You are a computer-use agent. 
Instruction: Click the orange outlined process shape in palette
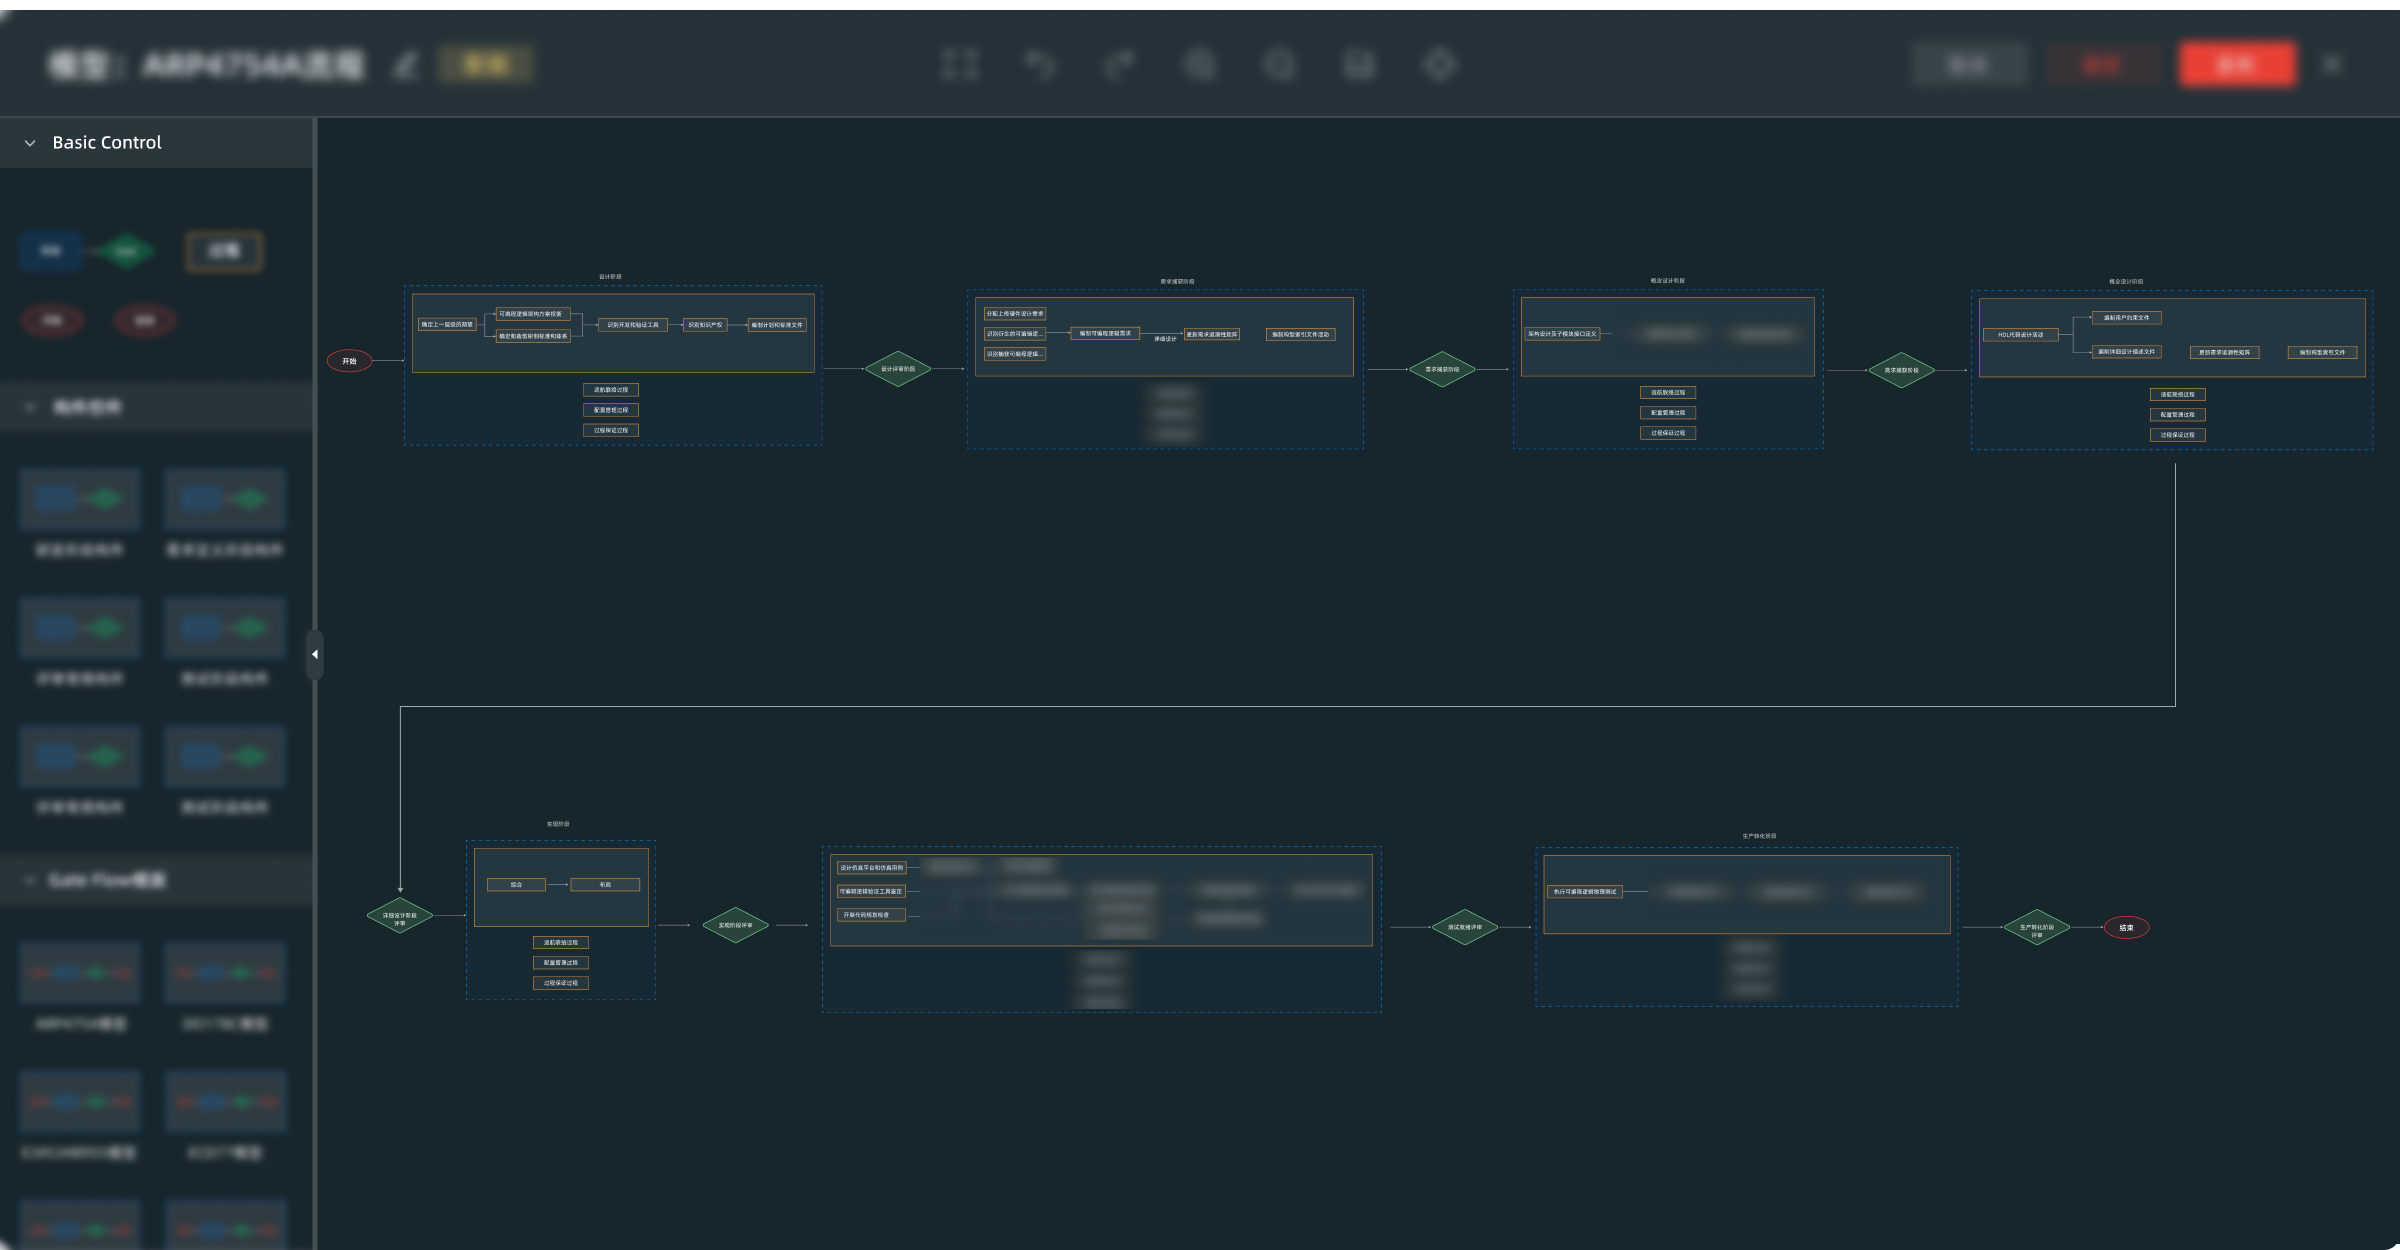(224, 251)
